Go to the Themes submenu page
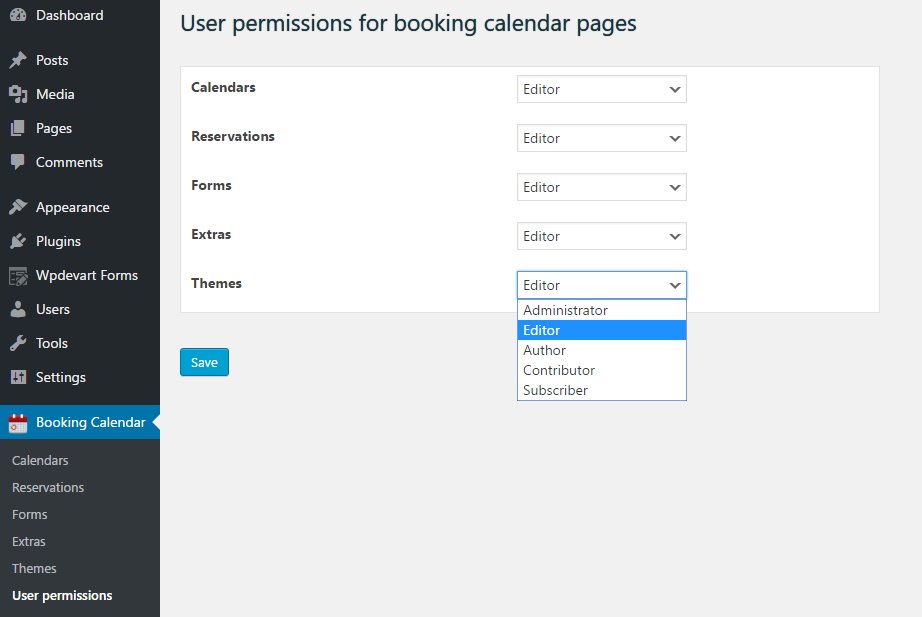Viewport: 922px width, 617px height. pos(34,568)
